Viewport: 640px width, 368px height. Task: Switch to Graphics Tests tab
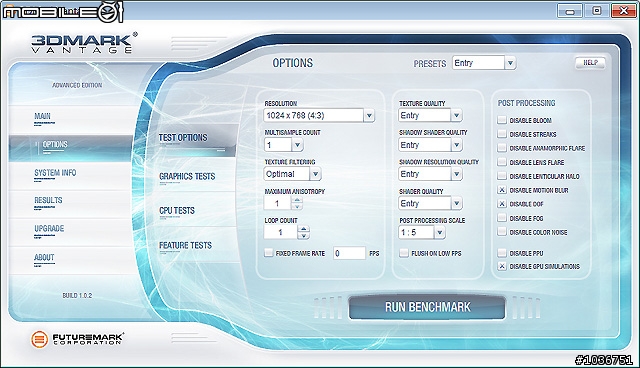187,176
